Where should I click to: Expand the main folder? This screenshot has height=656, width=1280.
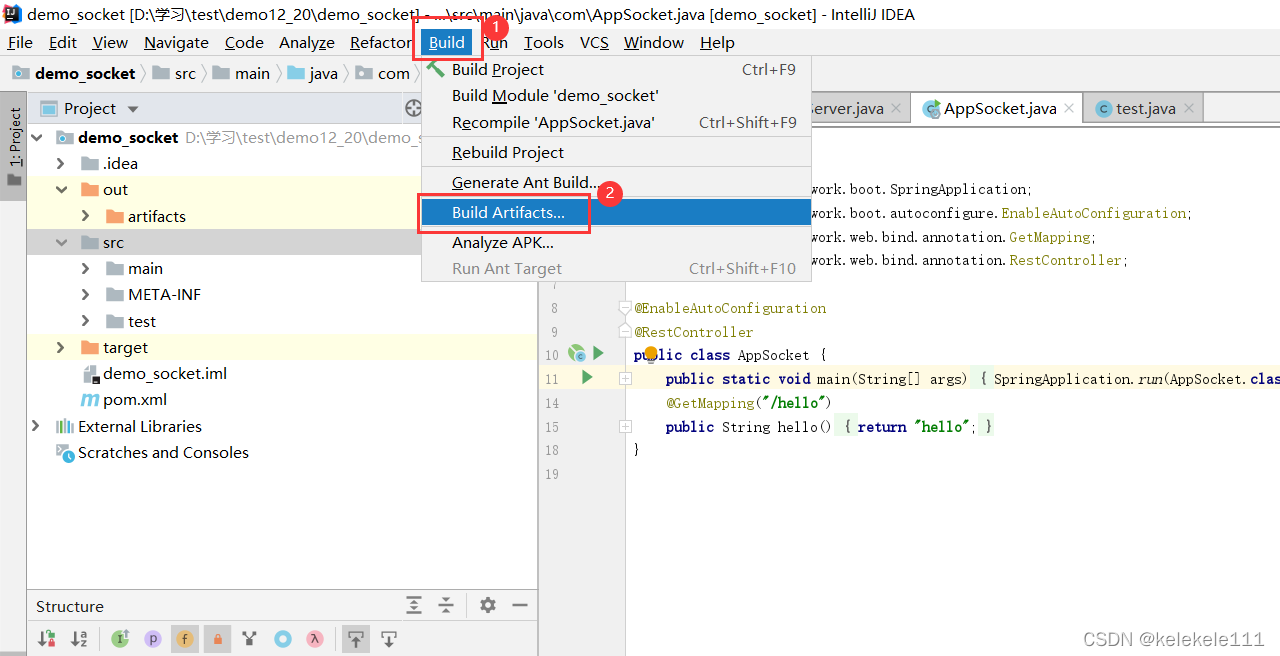point(86,268)
